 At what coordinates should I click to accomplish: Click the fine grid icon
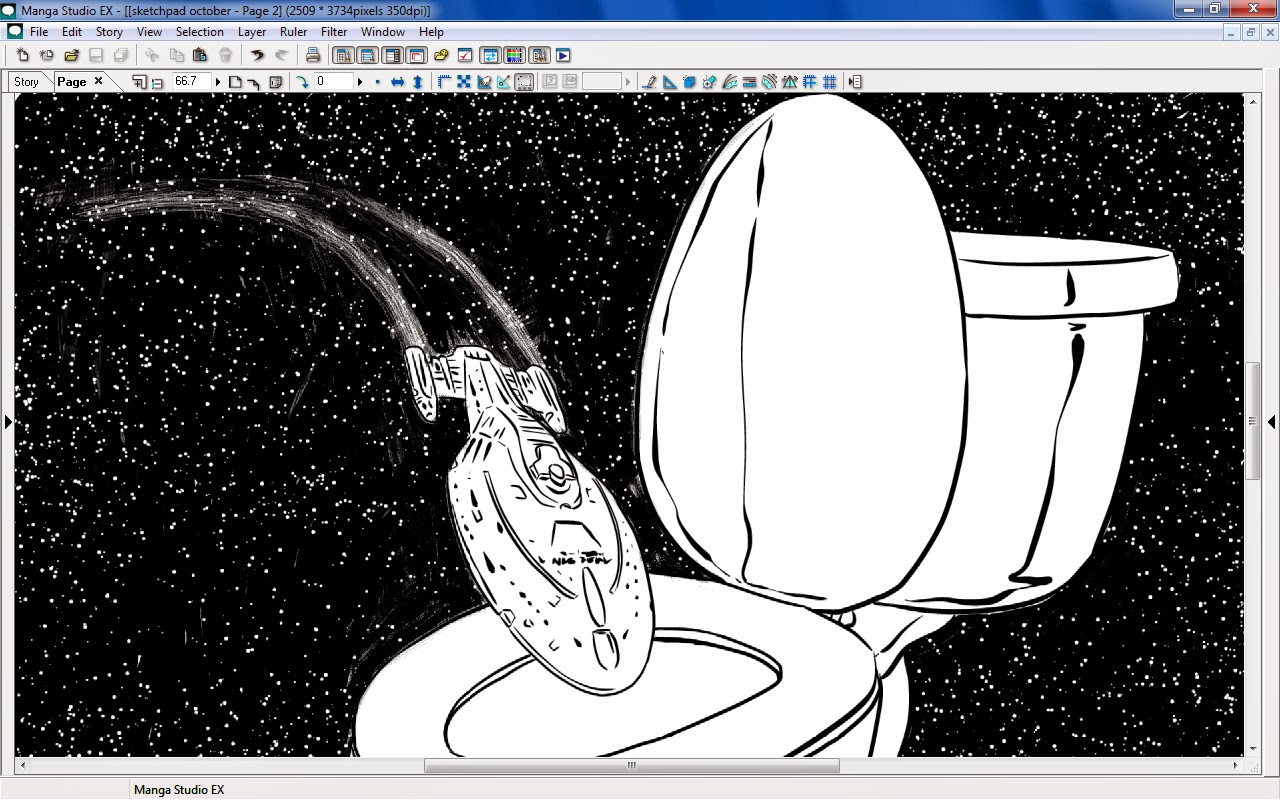[x=830, y=82]
